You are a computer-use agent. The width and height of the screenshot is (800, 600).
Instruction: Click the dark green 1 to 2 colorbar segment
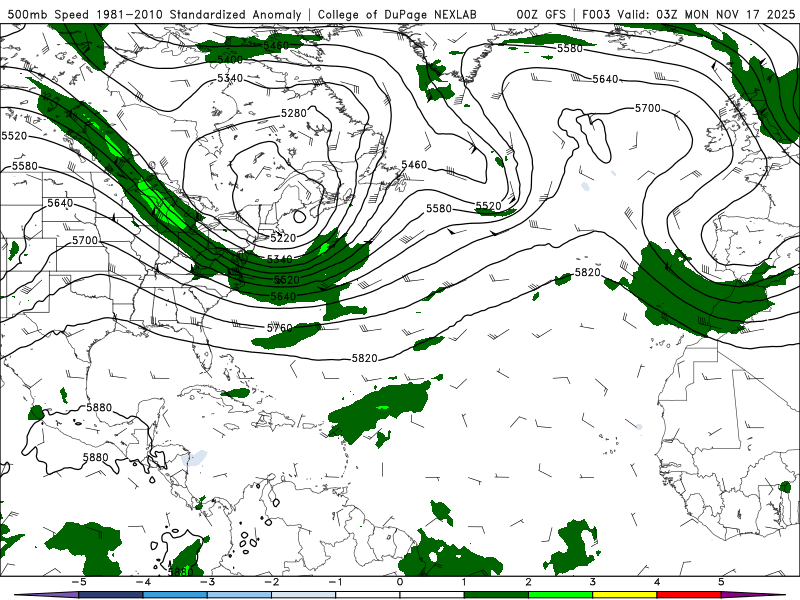496,595
